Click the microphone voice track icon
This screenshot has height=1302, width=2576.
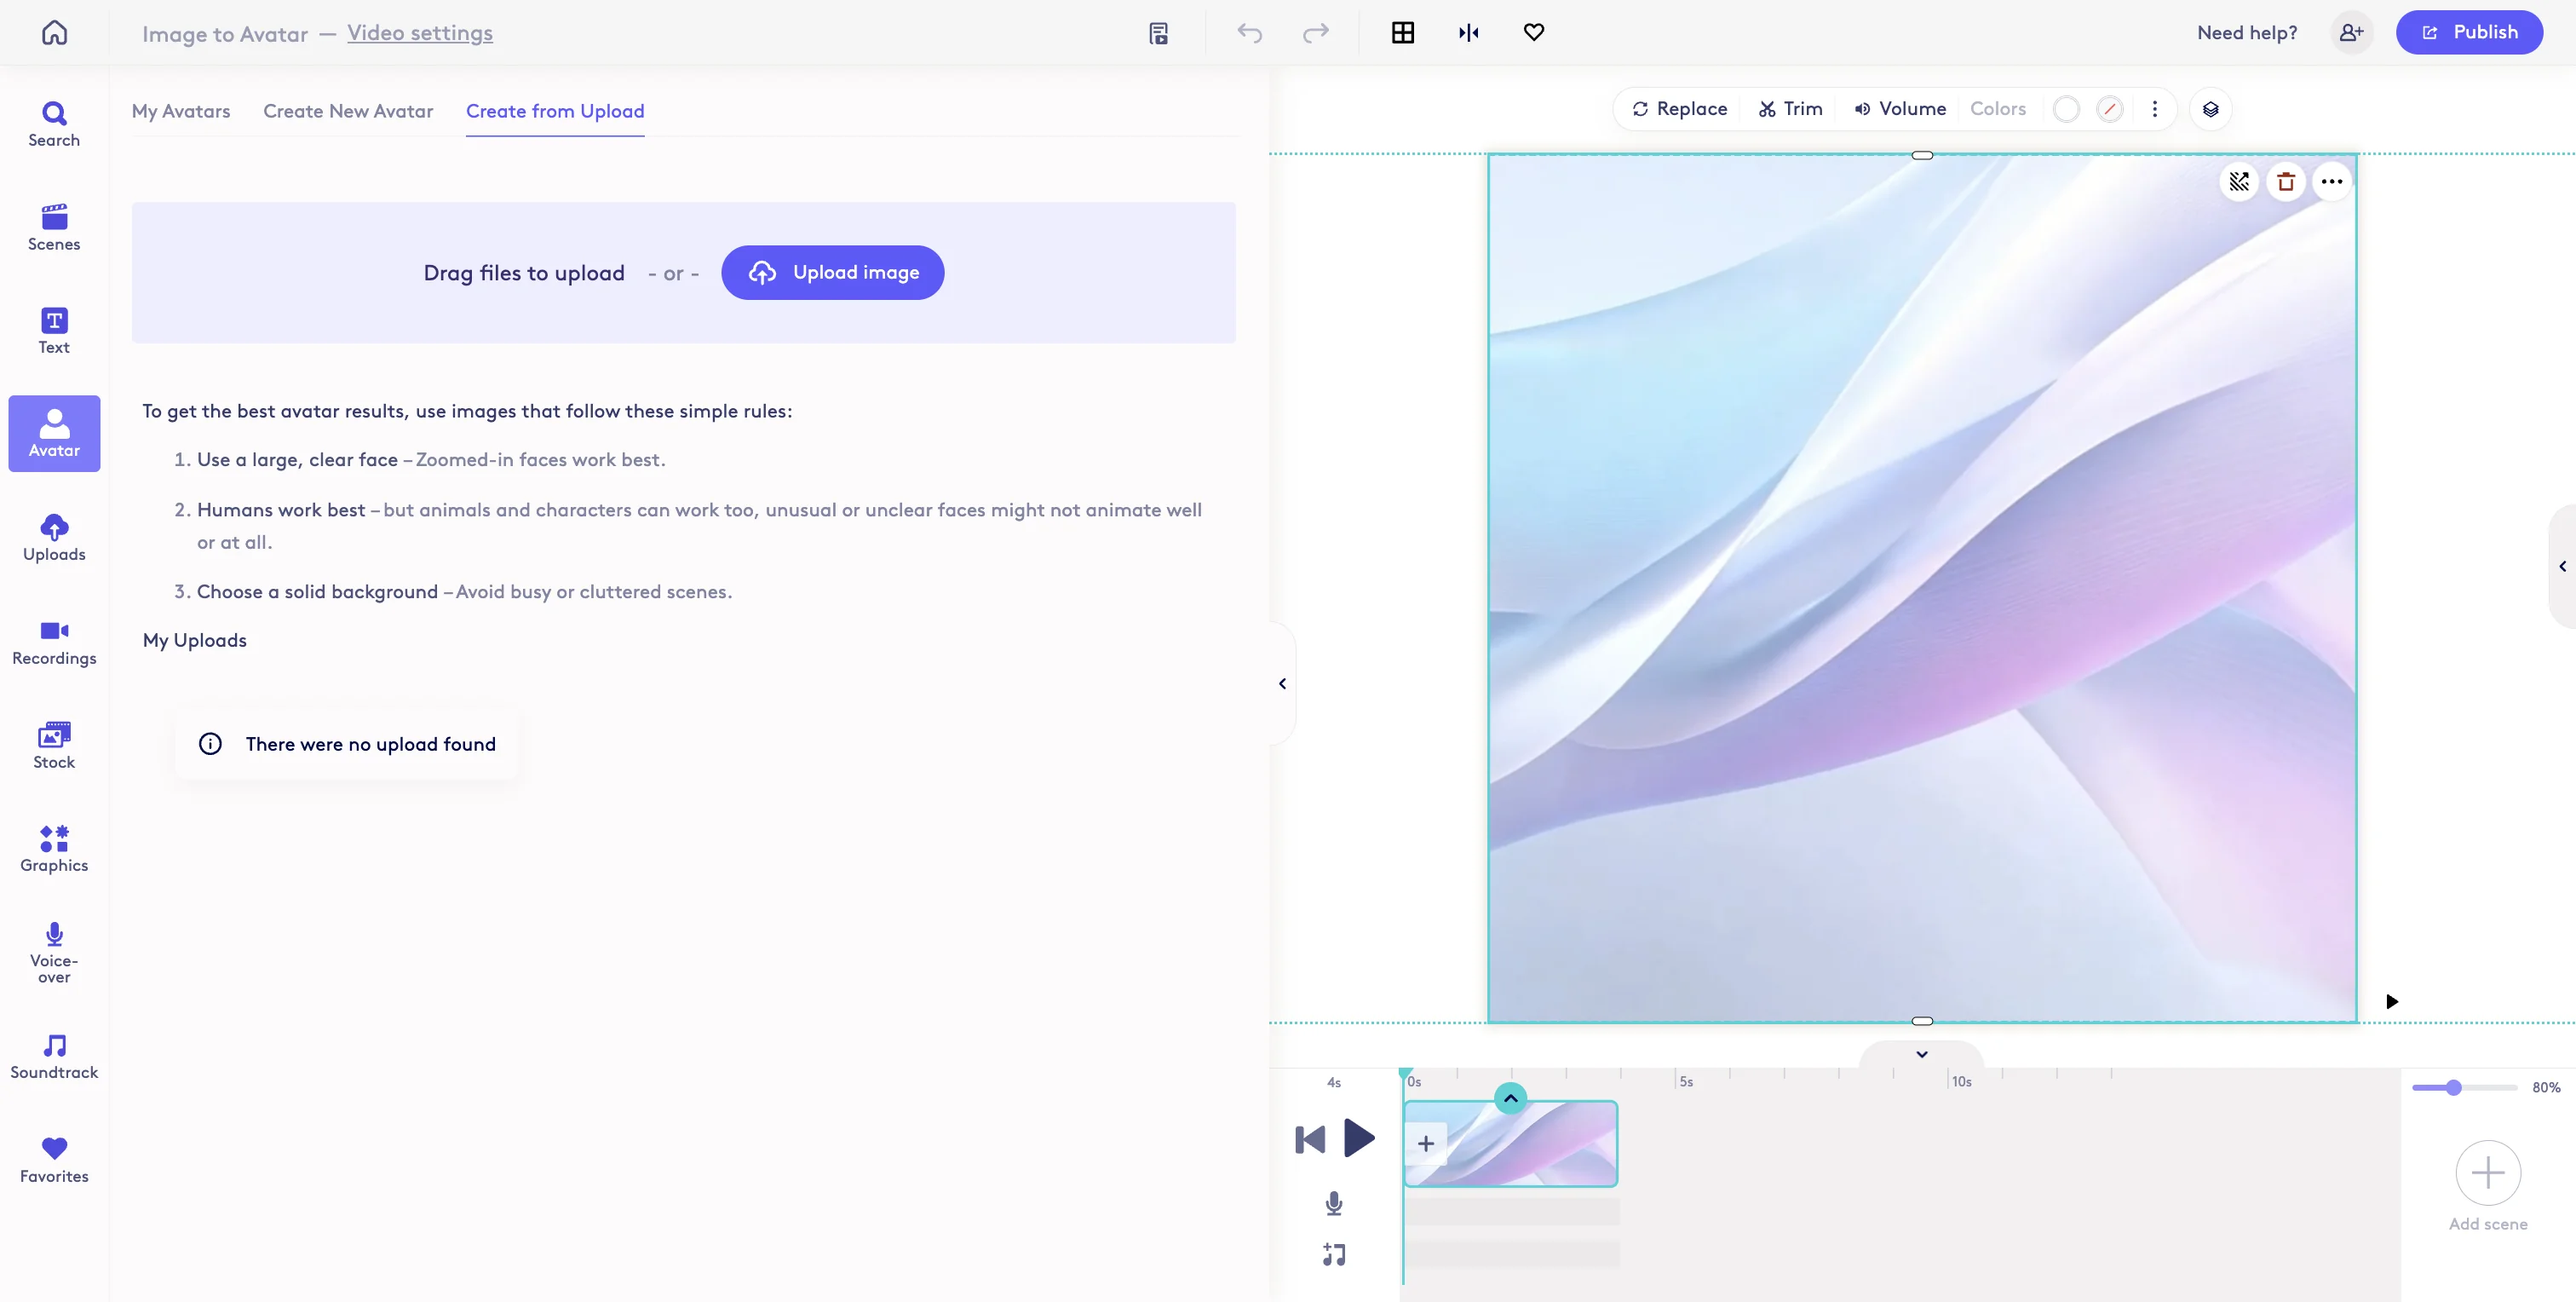click(x=1333, y=1203)
